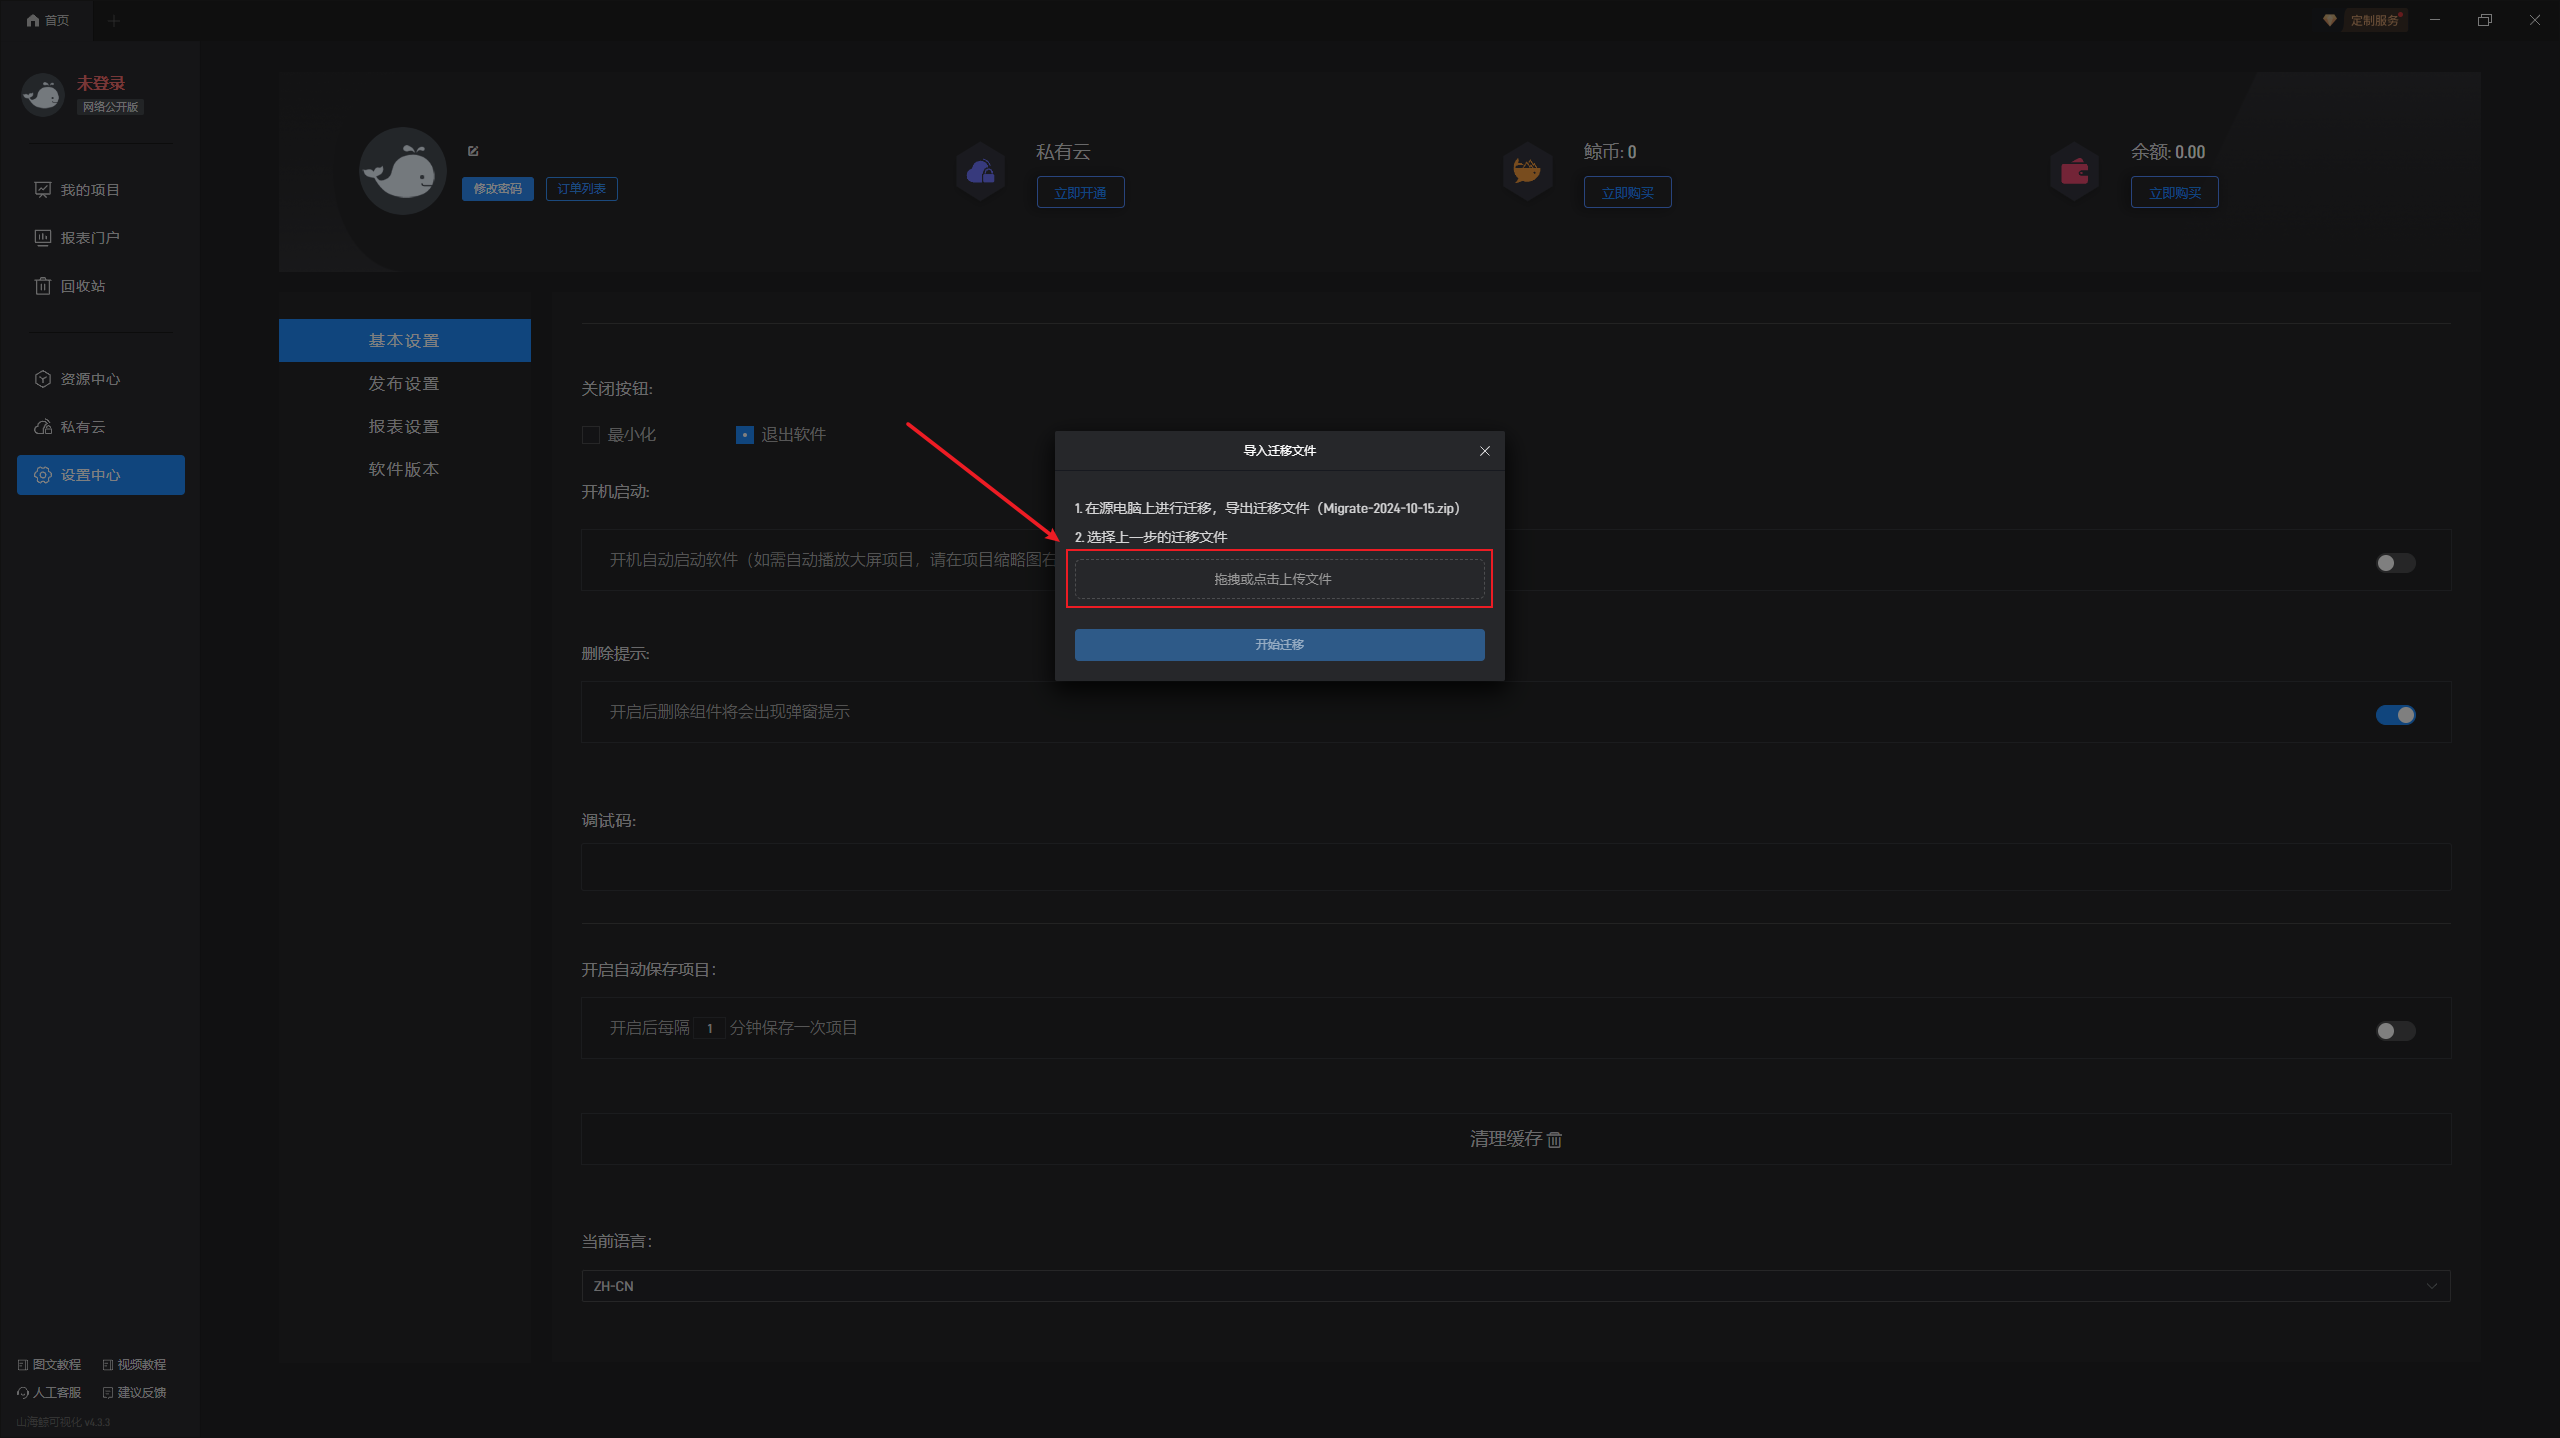2560x1438 pixels.
Task: Toggle the delete prompt switch off
Action: click(x=2395, y=715)
